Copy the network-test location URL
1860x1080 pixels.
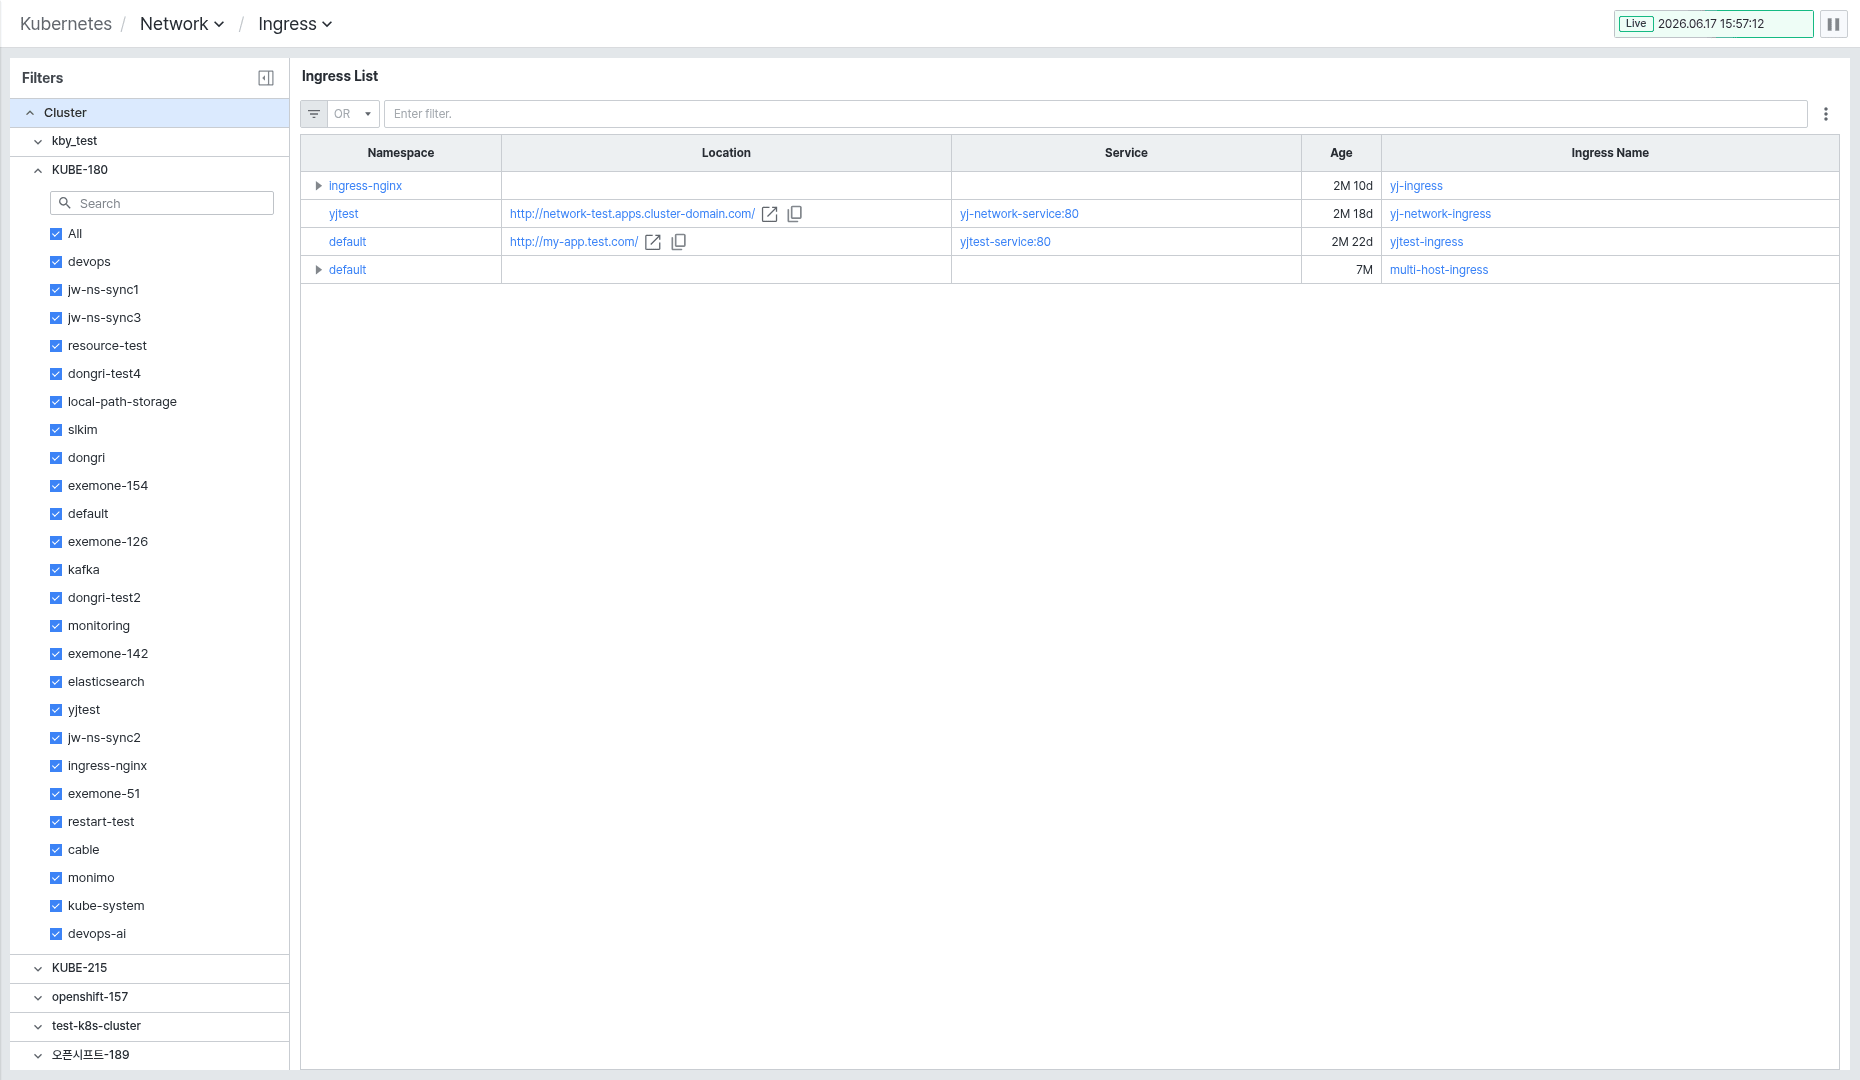pyautogui.click(x=795, y=214)
